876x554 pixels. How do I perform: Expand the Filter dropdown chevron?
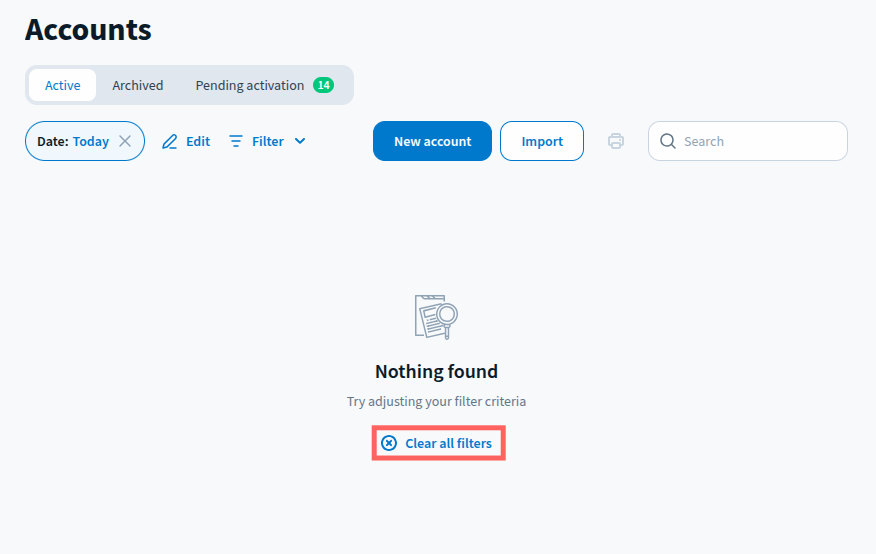300,142
